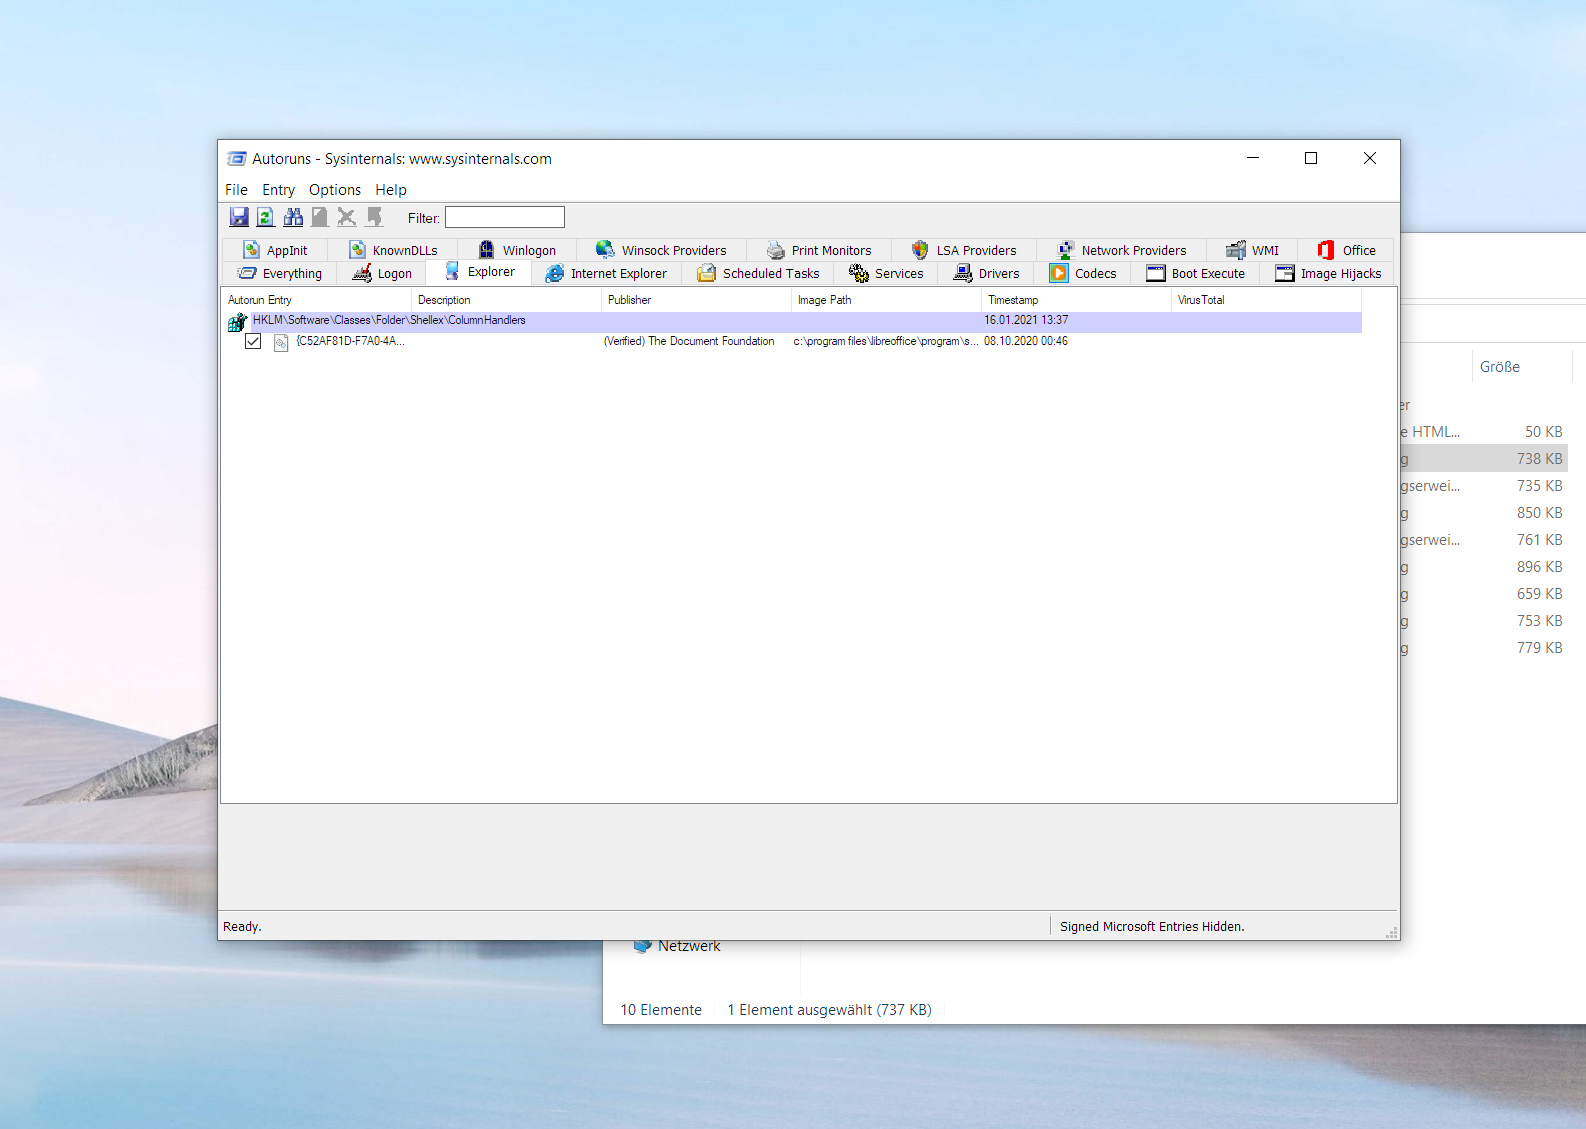Select the 779 KB file row in the Explorer window
This screenshot has height=1129, width=1586.
pyautogui.click(x=1484, y=648)
